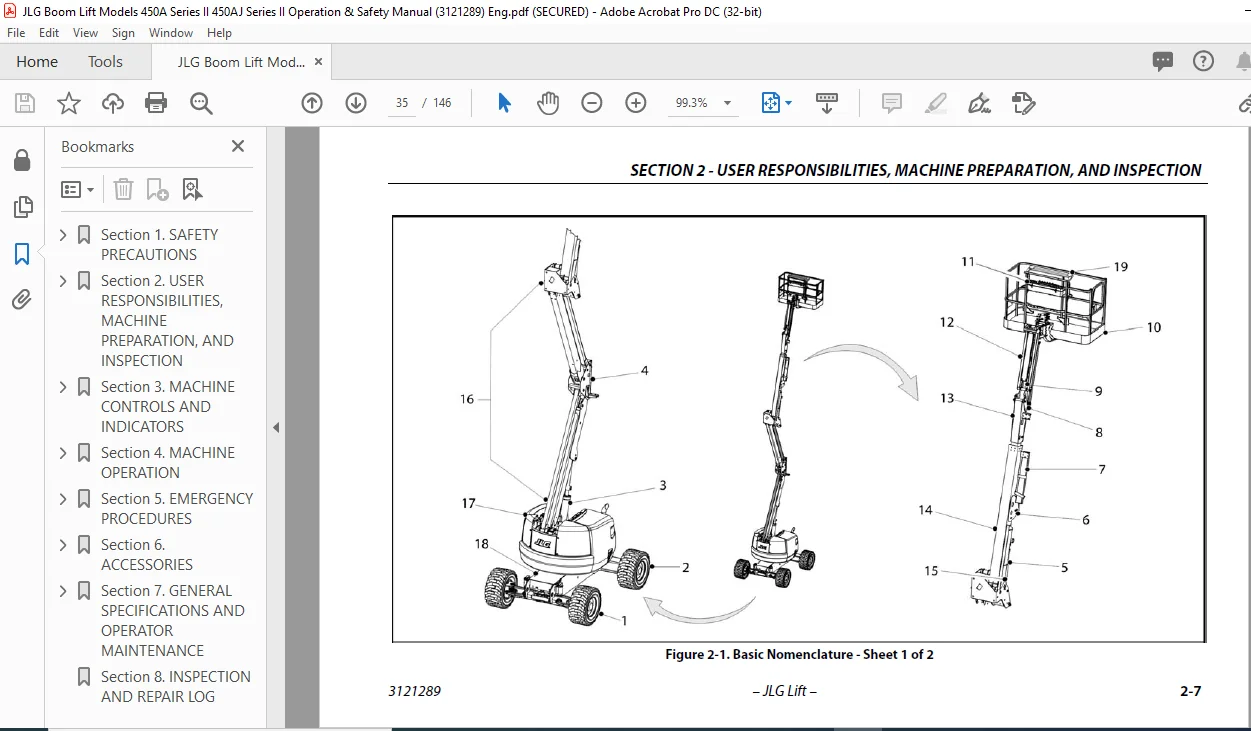Open the Sign menu
The width and height of the screenshot is (1251, 731).
click(123, 33)
